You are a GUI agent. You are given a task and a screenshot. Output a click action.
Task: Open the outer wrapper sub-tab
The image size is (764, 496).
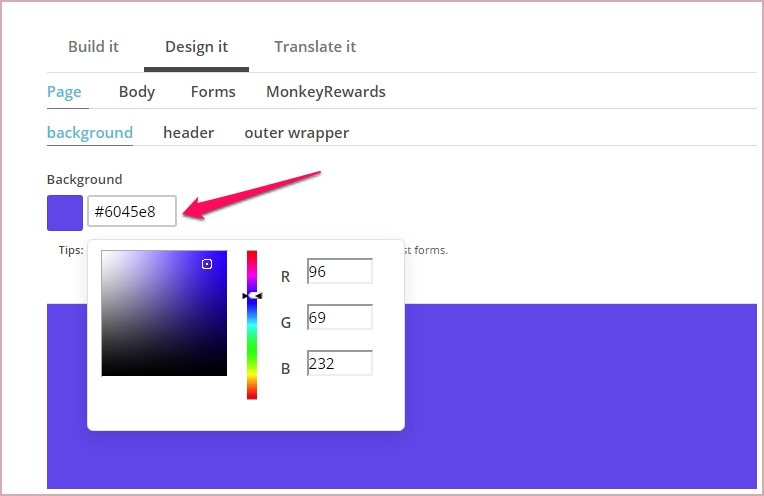[x=296, y=133]
